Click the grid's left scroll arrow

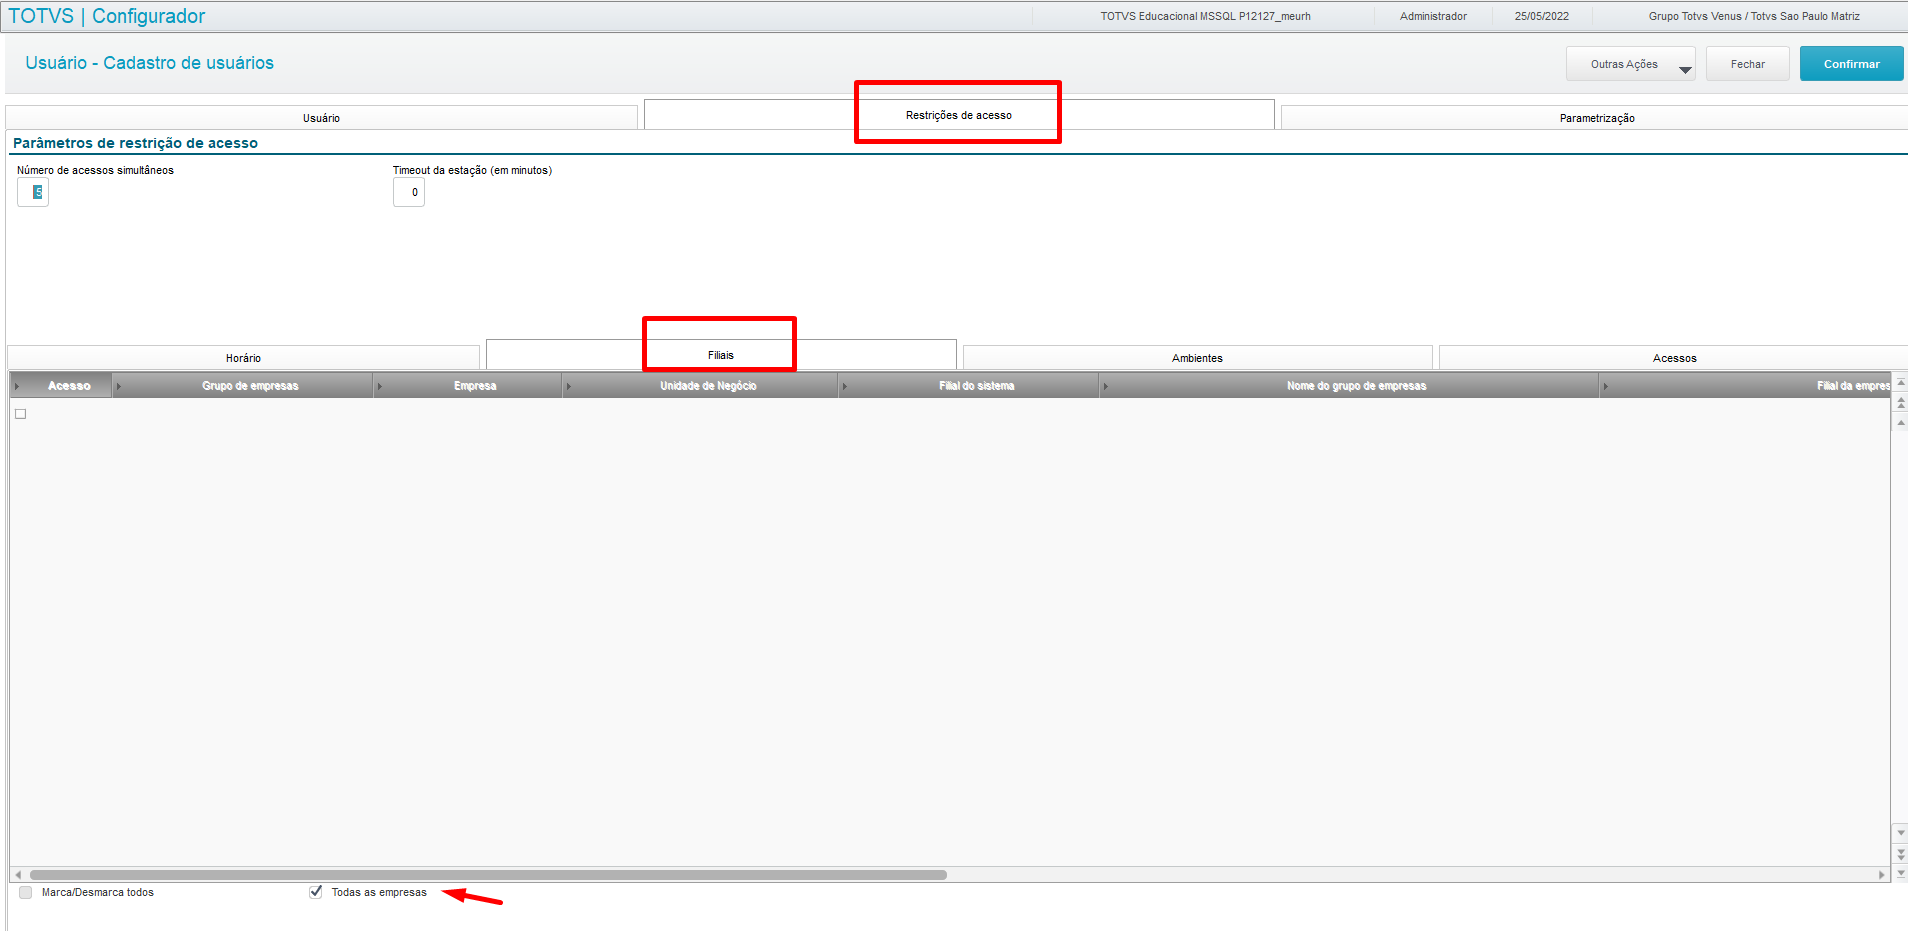(18, 875)
